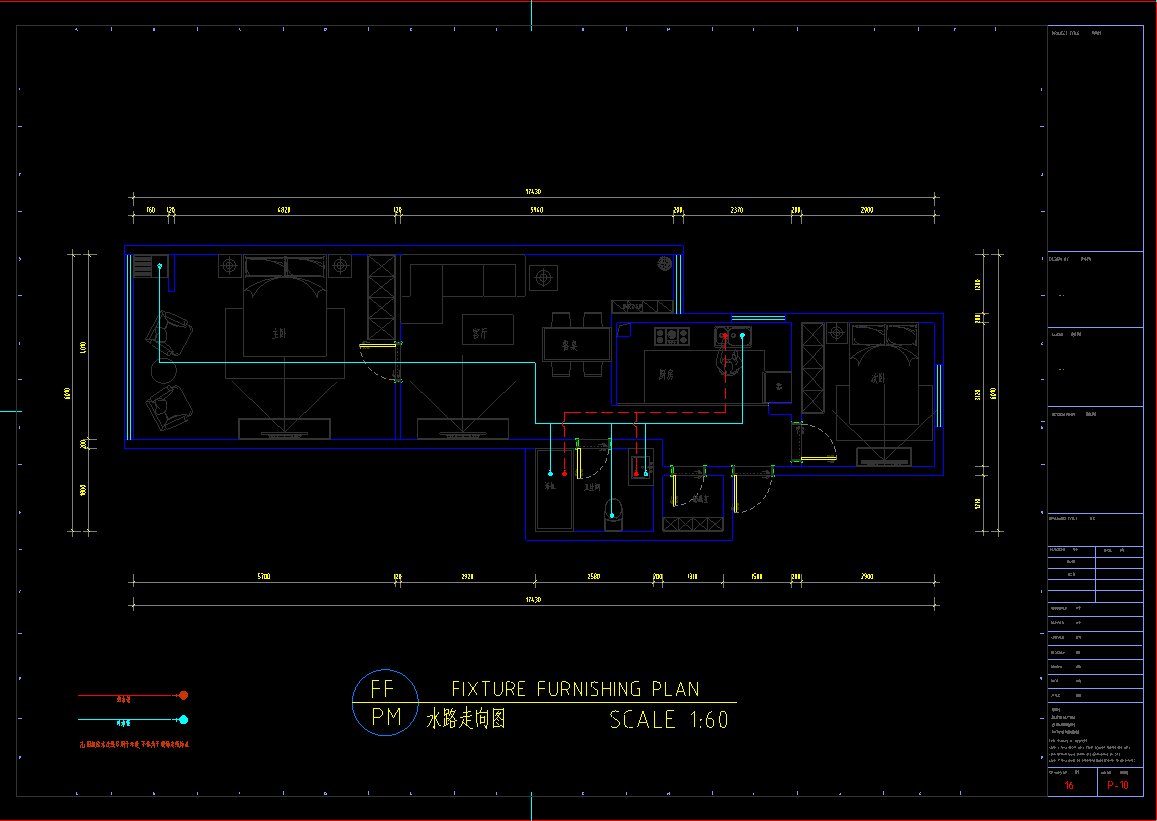Select the 厨房 kitchen label
Screen dimensions: 1157x821
pos(666,376)
